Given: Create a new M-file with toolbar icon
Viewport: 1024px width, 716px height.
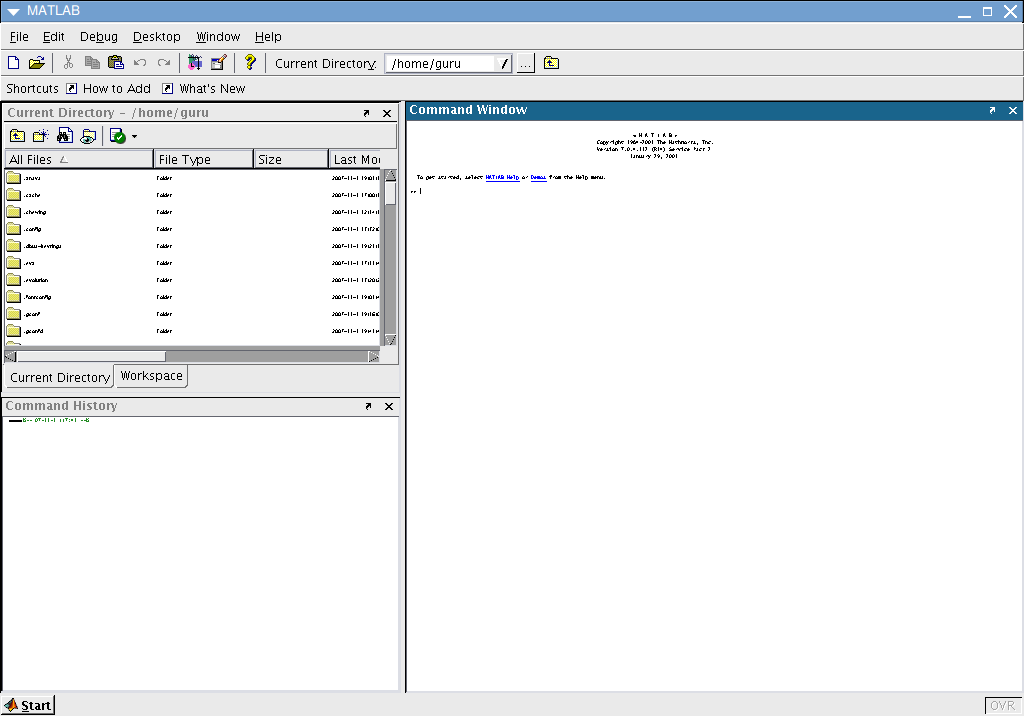Looking at the screenshot, I should pyautogui.click(x=13, y=63).
